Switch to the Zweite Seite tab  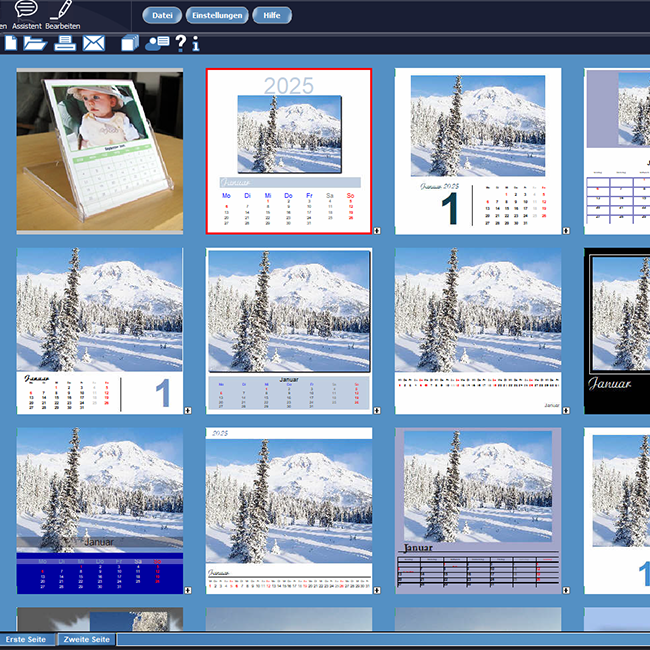click(x=87, y=639)
